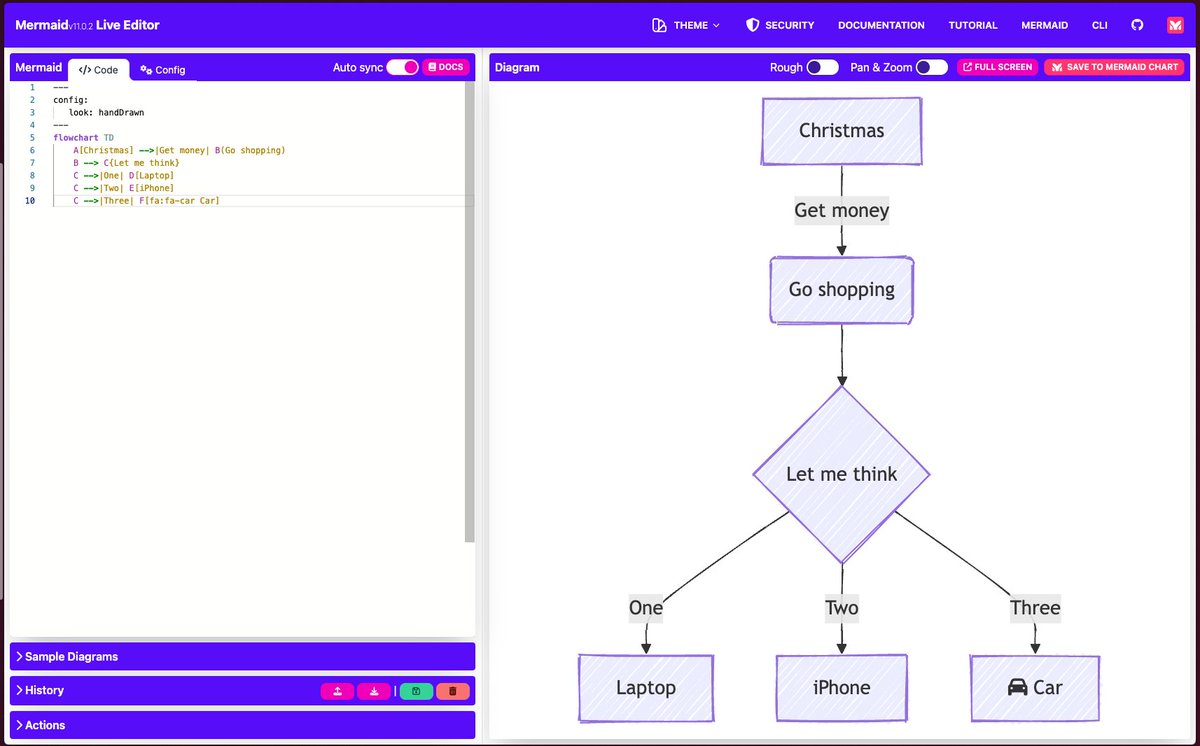
Task: Click the 'config:' line in the code editor
Action: coord(70,100)
